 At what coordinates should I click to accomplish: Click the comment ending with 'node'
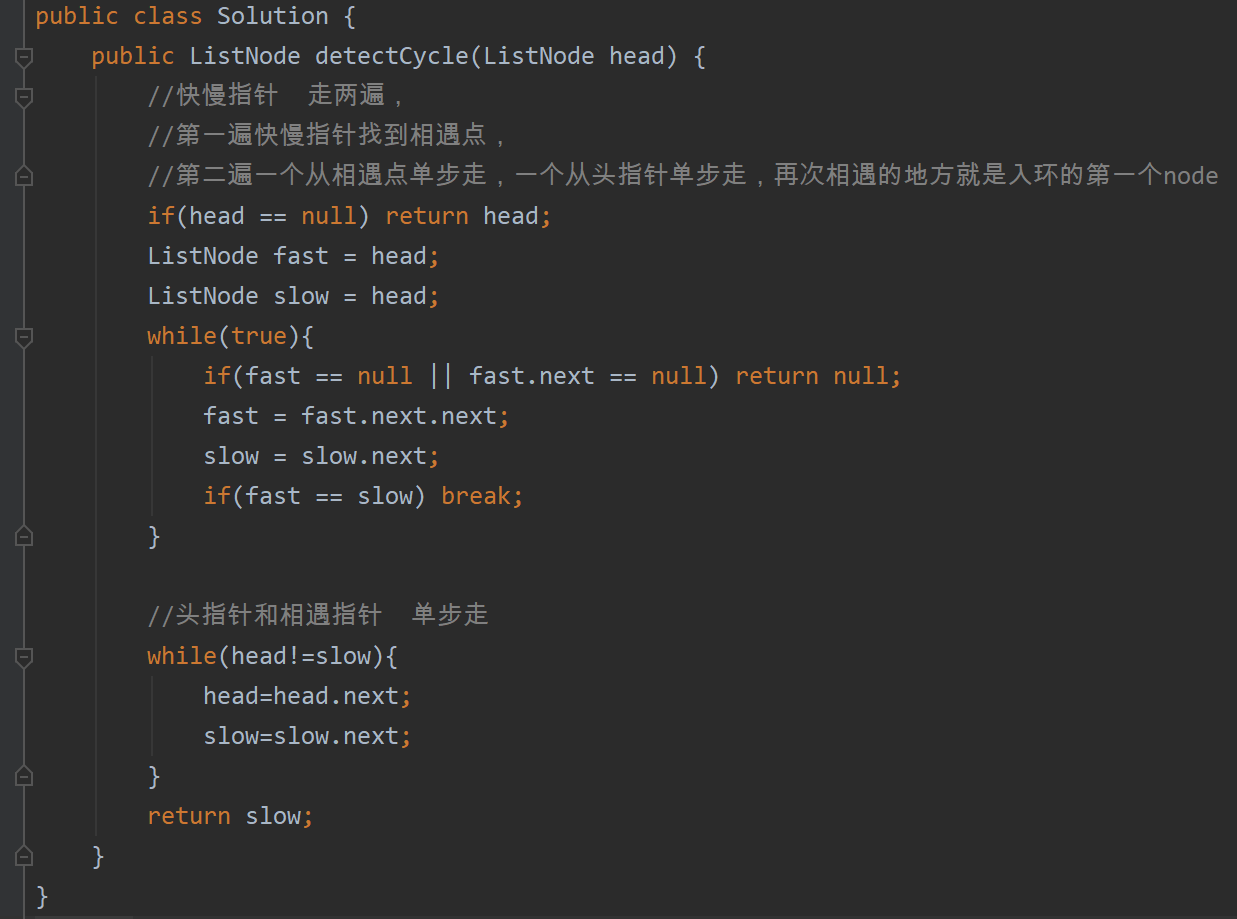[x=683, y=176]
